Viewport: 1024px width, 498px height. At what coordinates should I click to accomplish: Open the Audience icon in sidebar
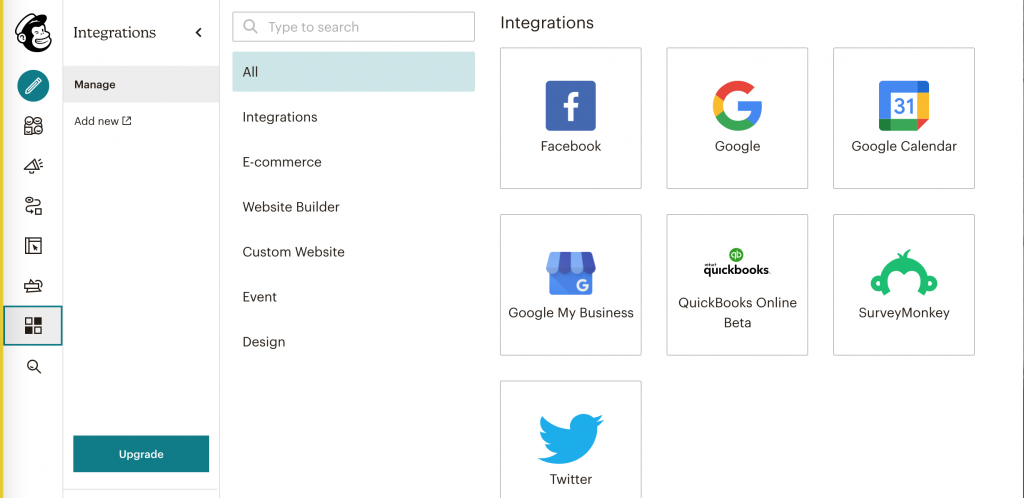coord(33,126)
